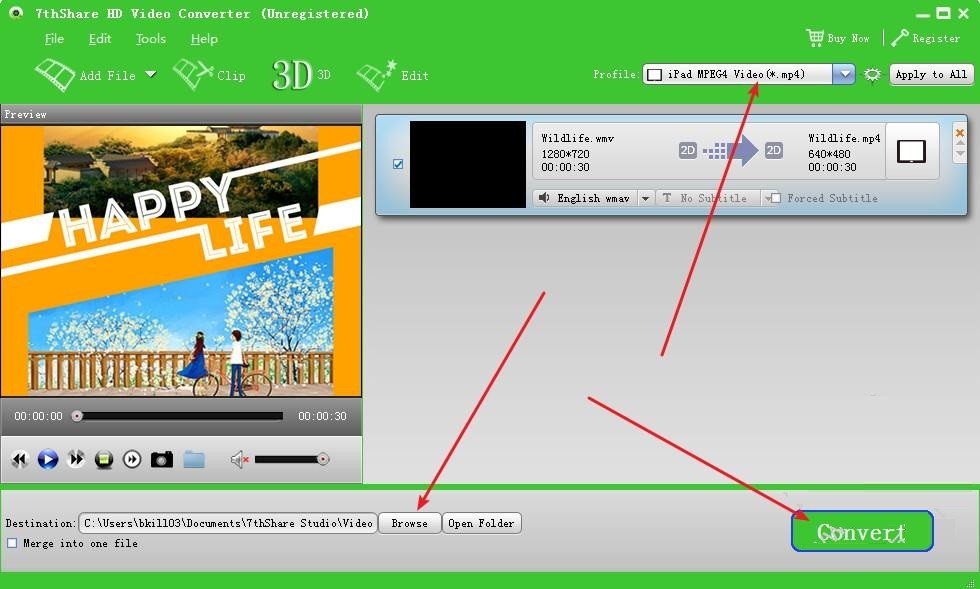Click the preview video area

pyautogui.click(x=181, y=261)
